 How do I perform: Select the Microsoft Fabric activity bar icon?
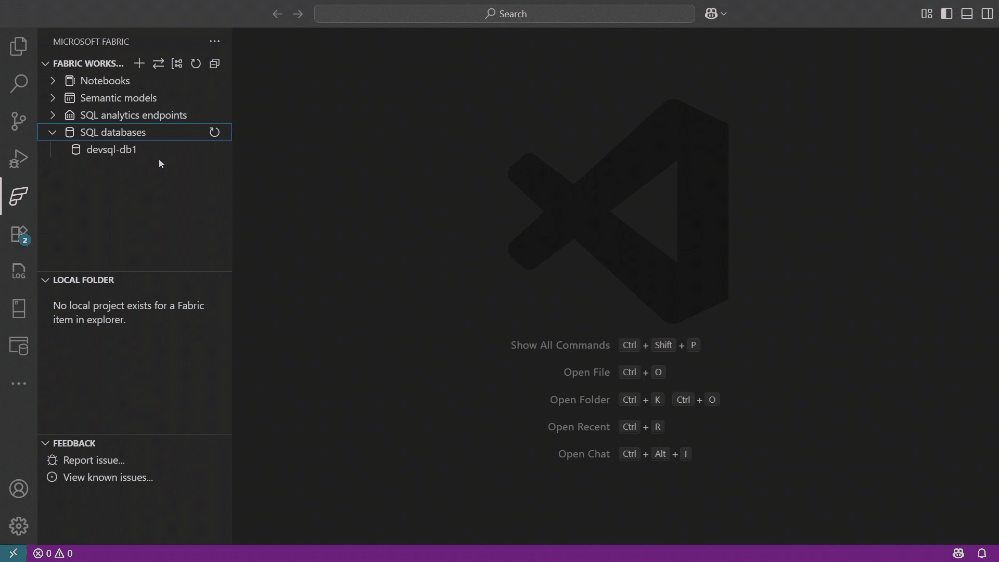click(x=18, y=196)
